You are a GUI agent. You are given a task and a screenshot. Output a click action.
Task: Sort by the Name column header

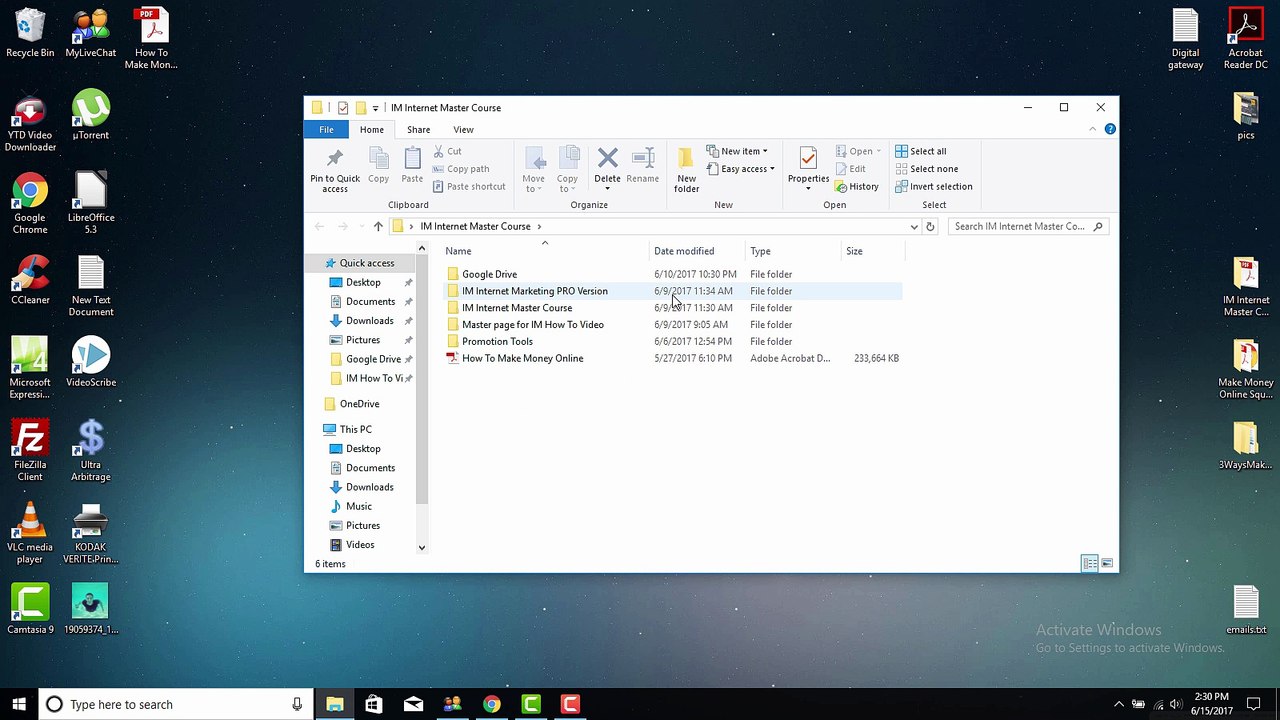pos(458,251)
